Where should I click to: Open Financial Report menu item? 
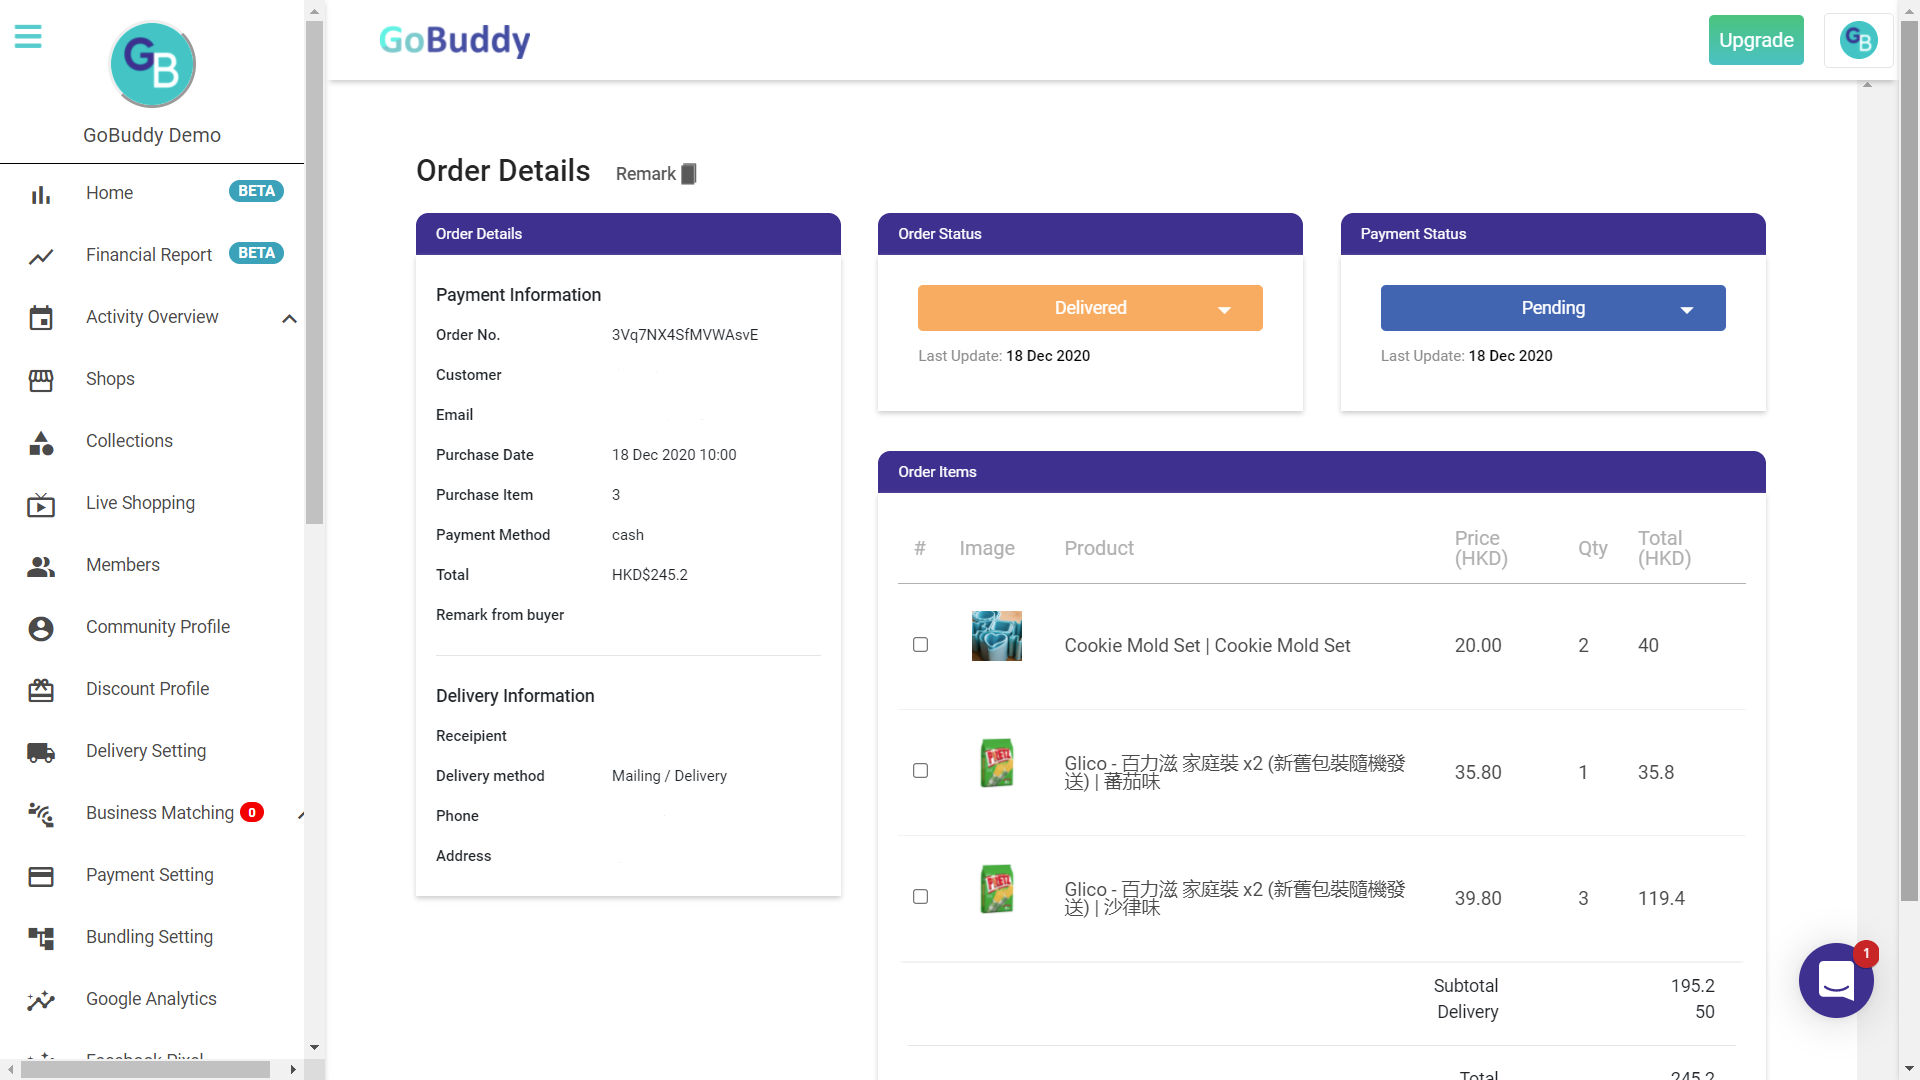[x=149, y=255]
